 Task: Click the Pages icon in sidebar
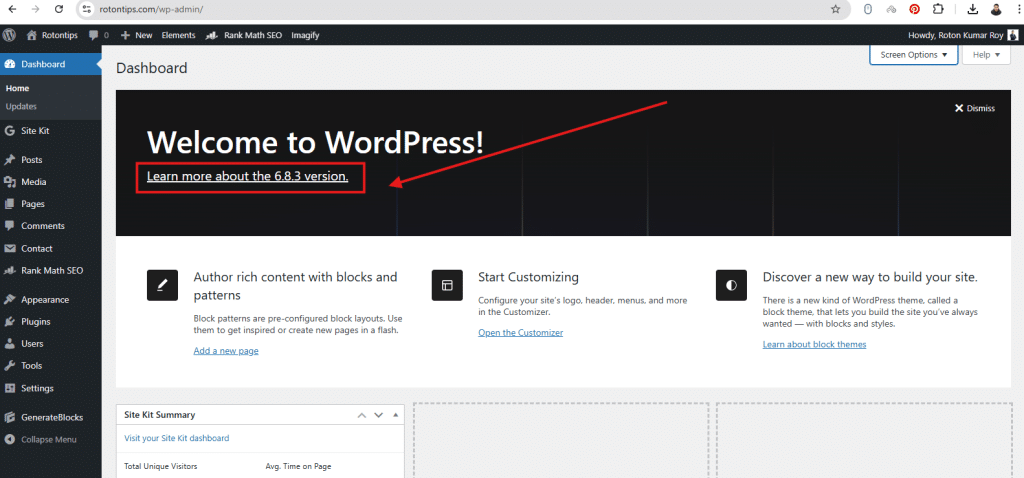pyautogui.click(x=10, y=204)
